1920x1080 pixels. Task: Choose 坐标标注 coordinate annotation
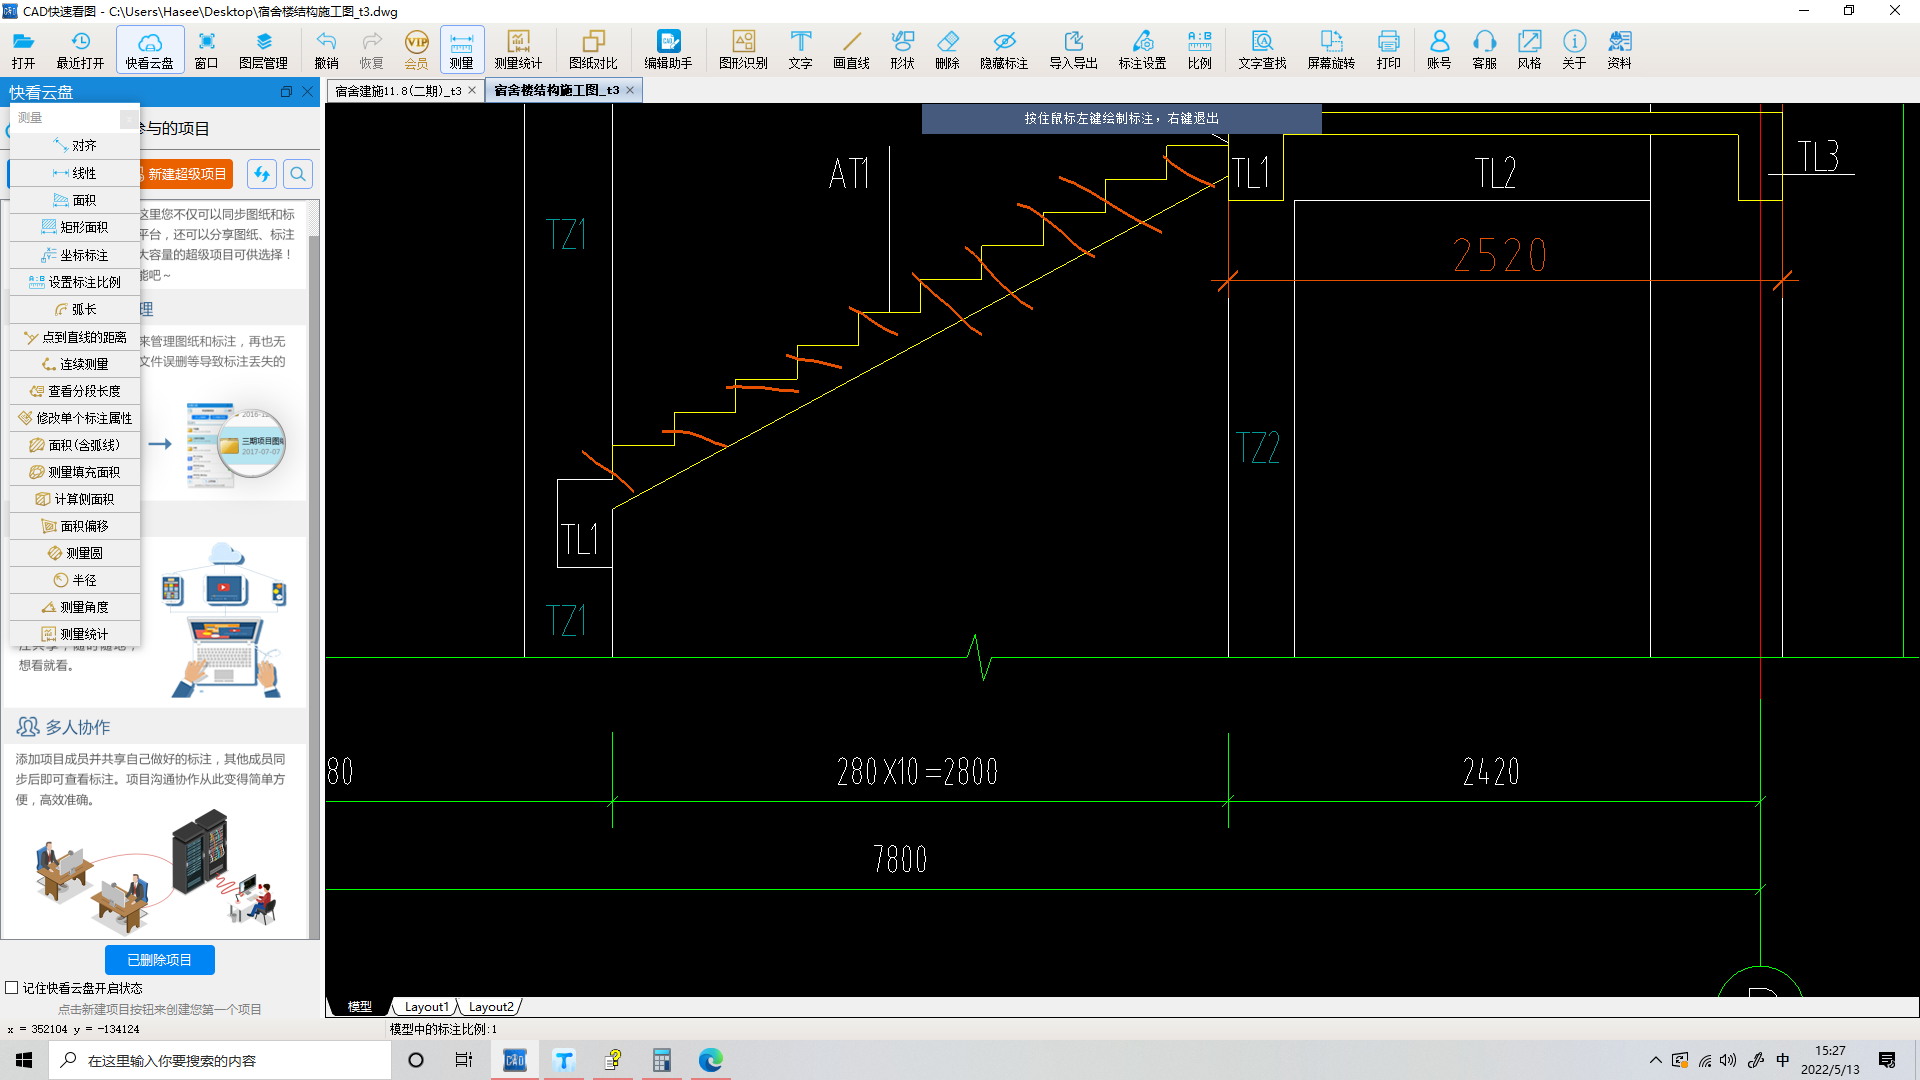(x=75, y=255)
